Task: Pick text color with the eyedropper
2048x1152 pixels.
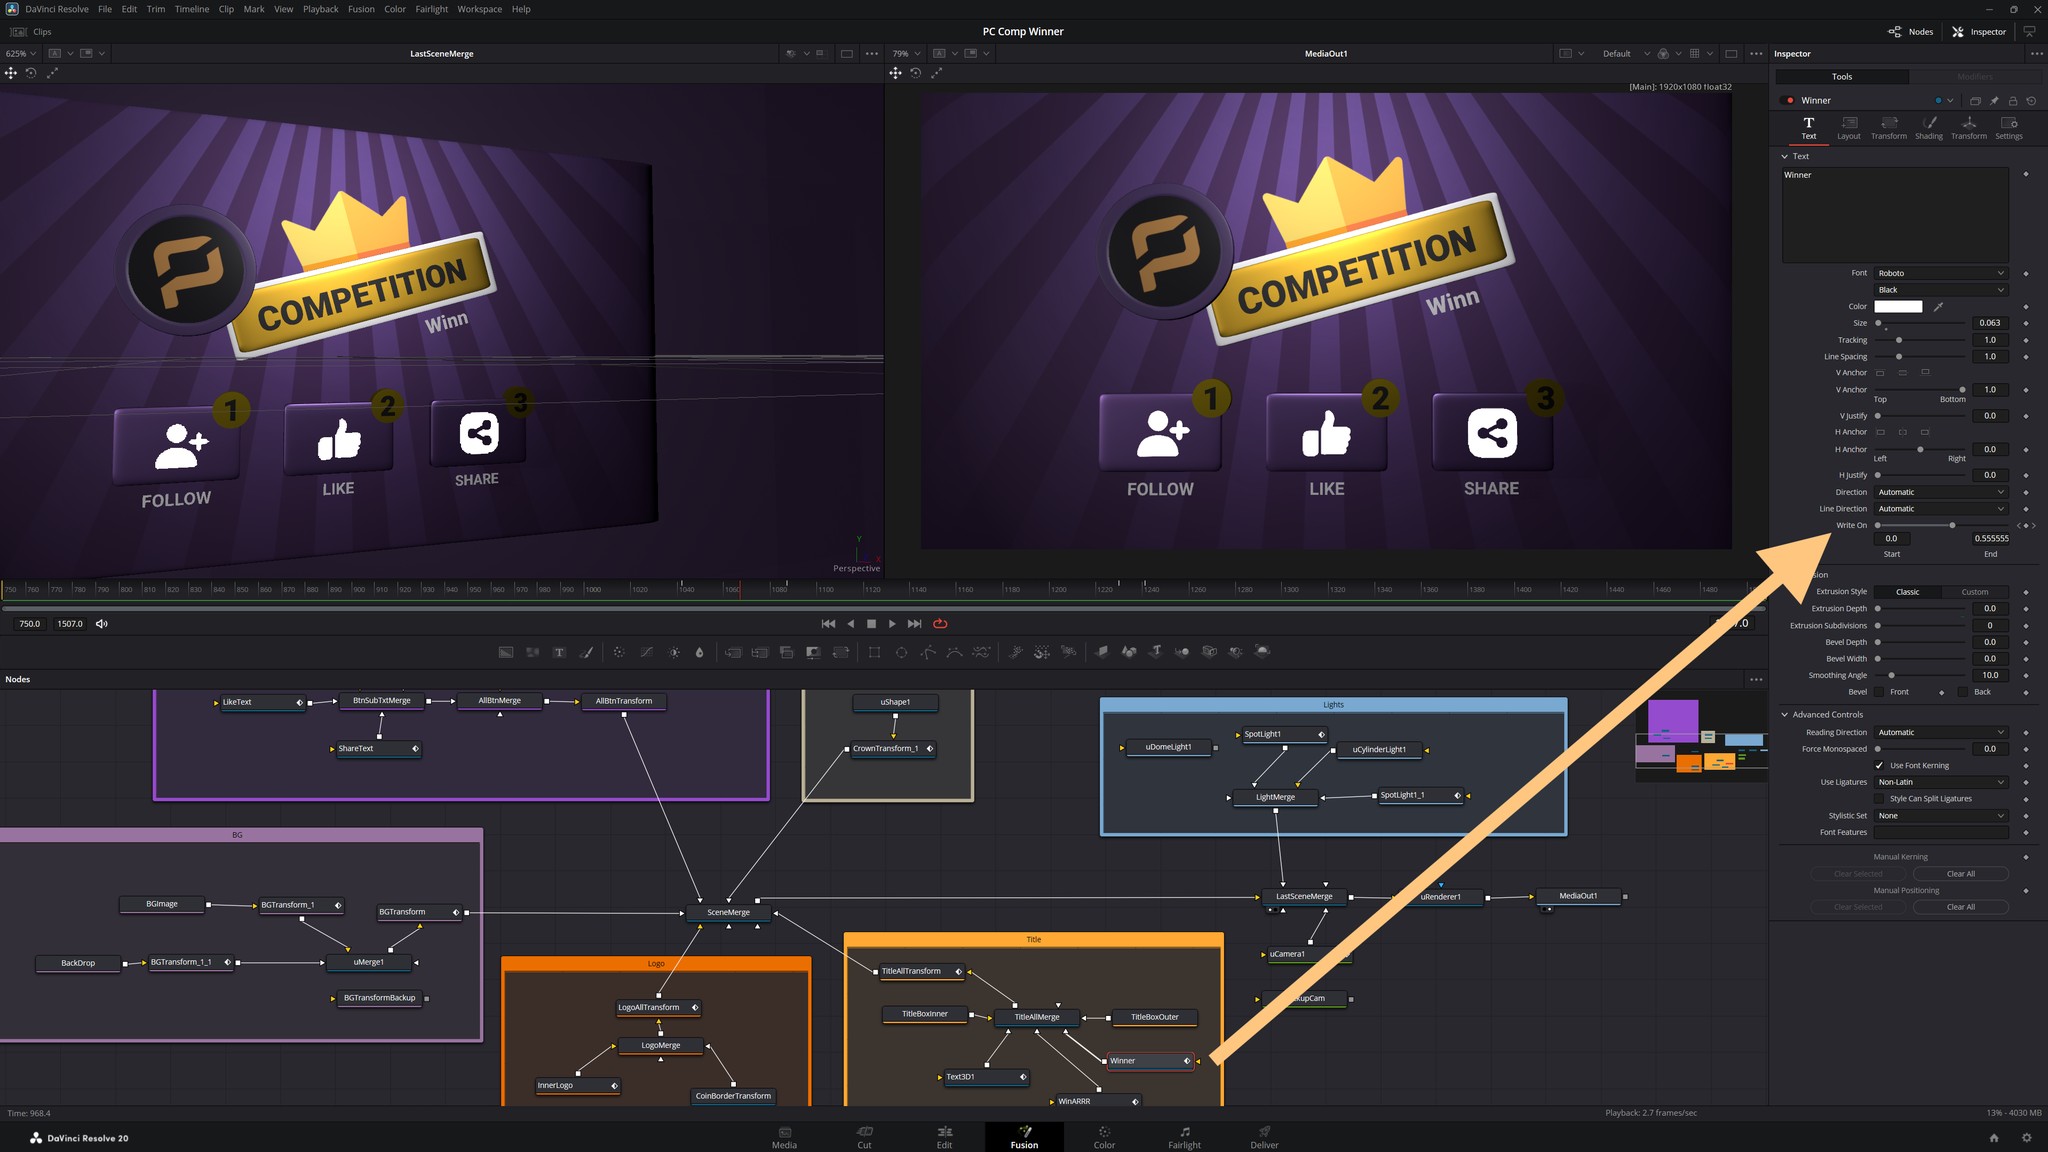Action: click(1938, 307)
